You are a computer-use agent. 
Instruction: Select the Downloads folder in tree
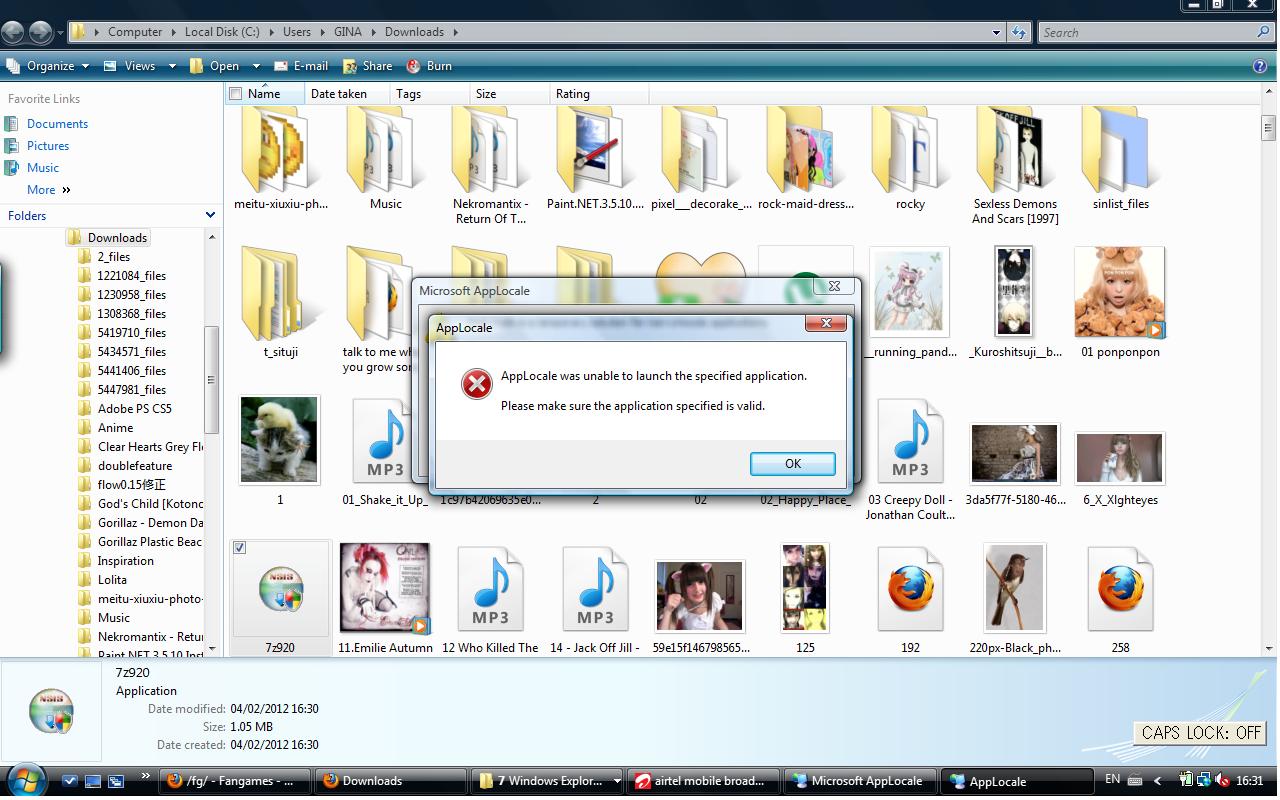tap(117, 238)
